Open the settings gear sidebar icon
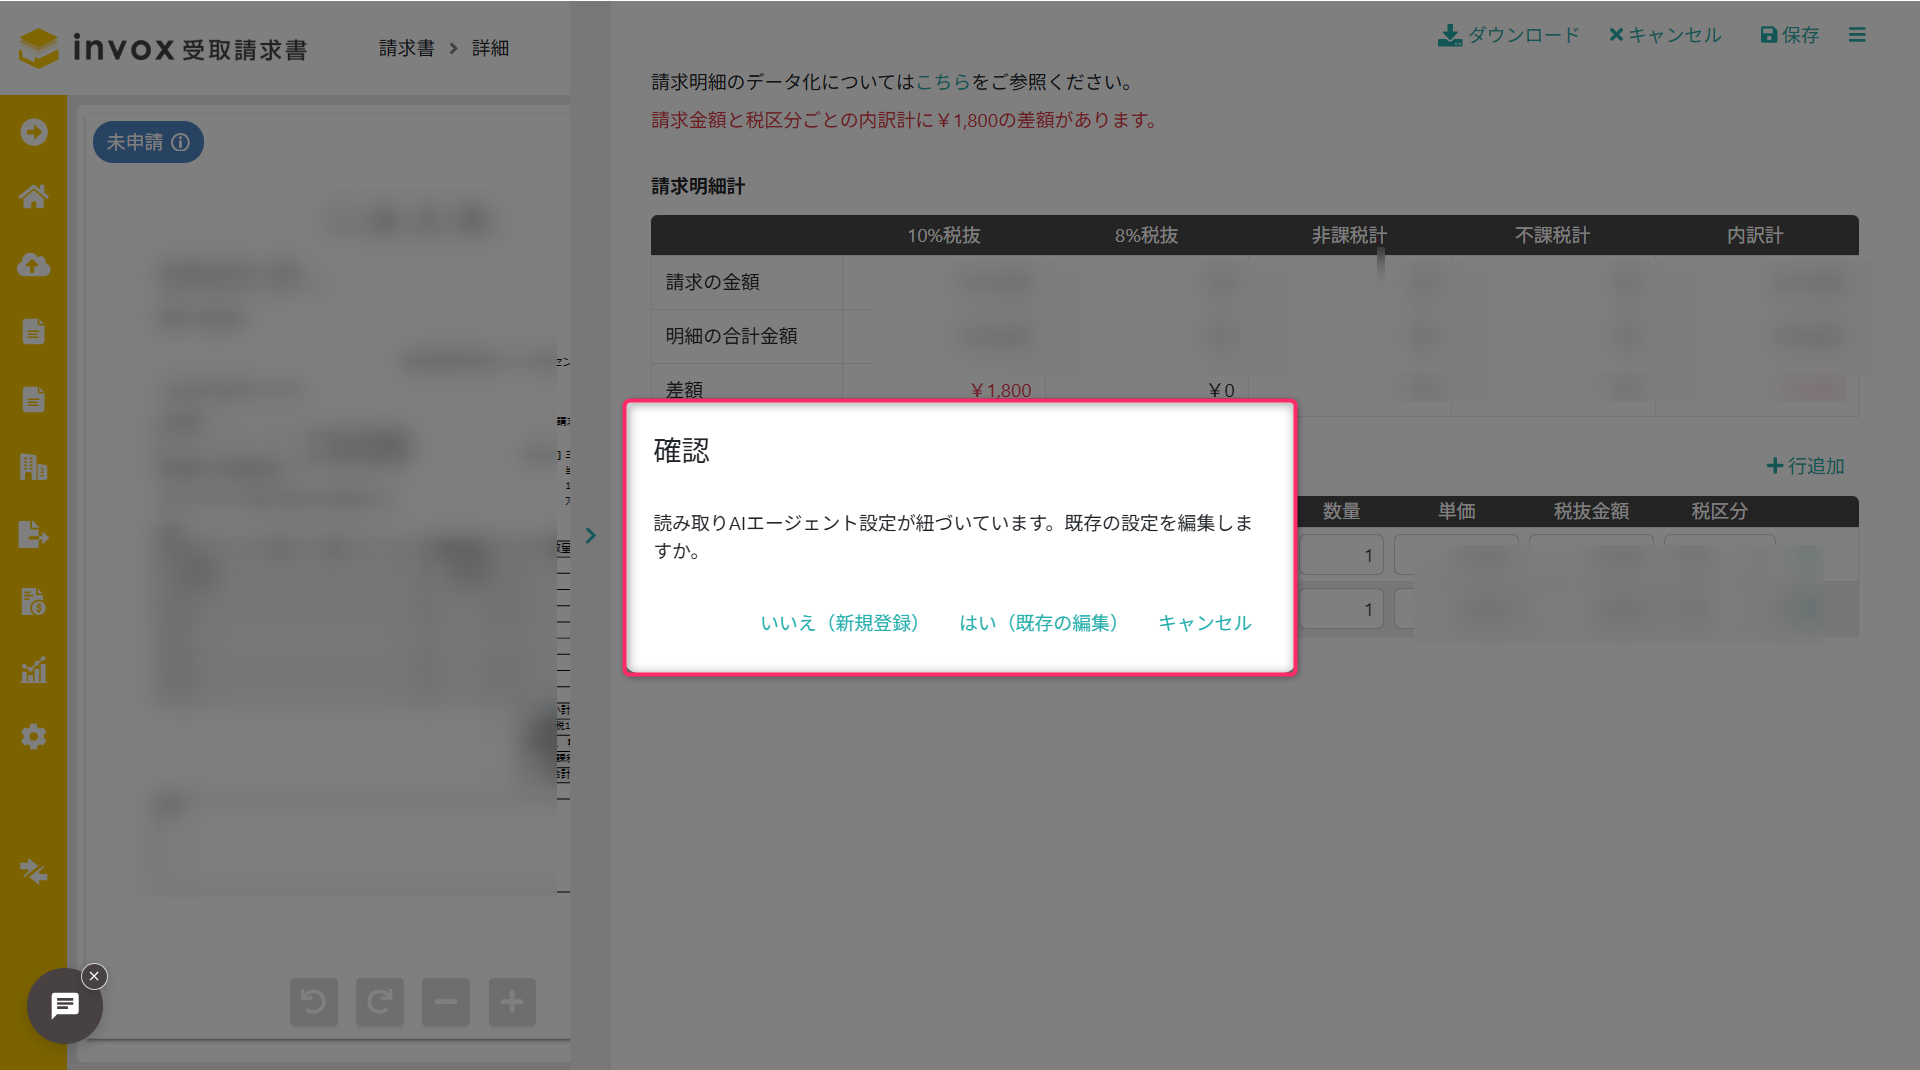This screenshot has width=1920, height=1070. pyautogui.click(x=34, y=737)
